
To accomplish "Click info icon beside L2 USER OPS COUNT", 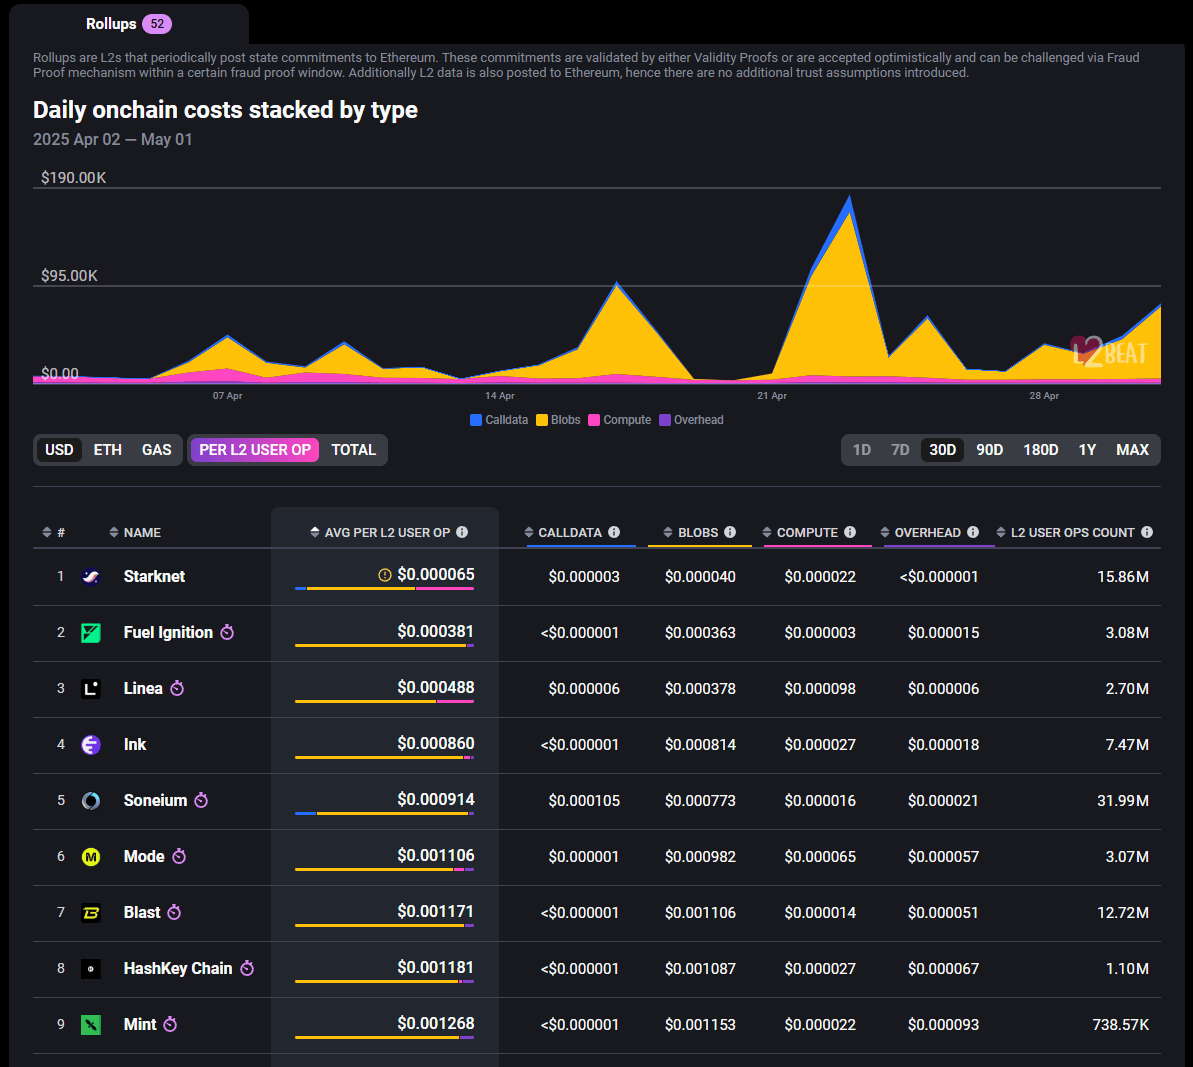I will click(1147, 532).
